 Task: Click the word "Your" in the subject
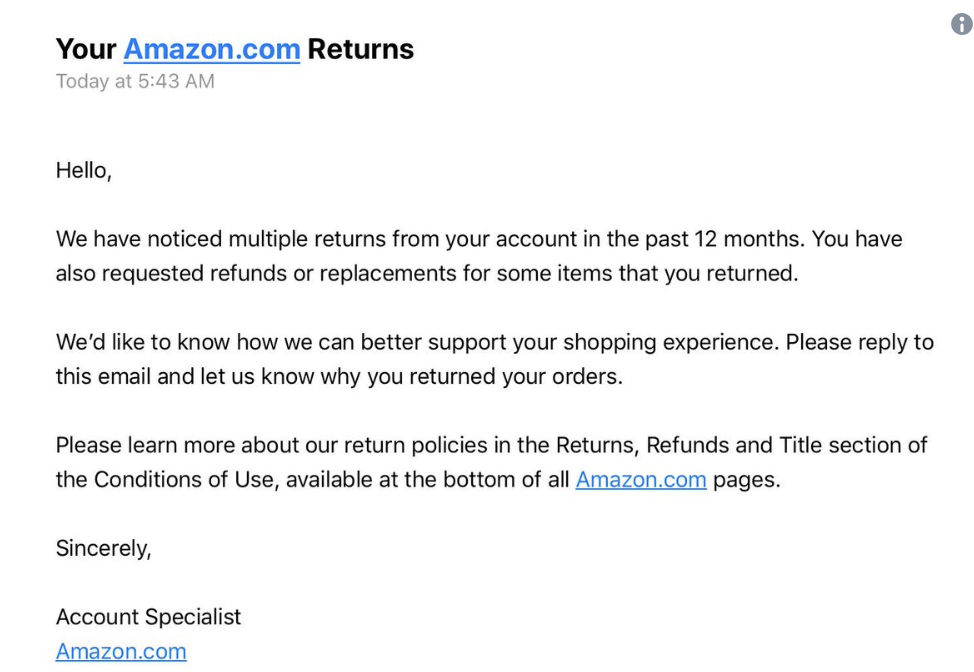point(85,49)
